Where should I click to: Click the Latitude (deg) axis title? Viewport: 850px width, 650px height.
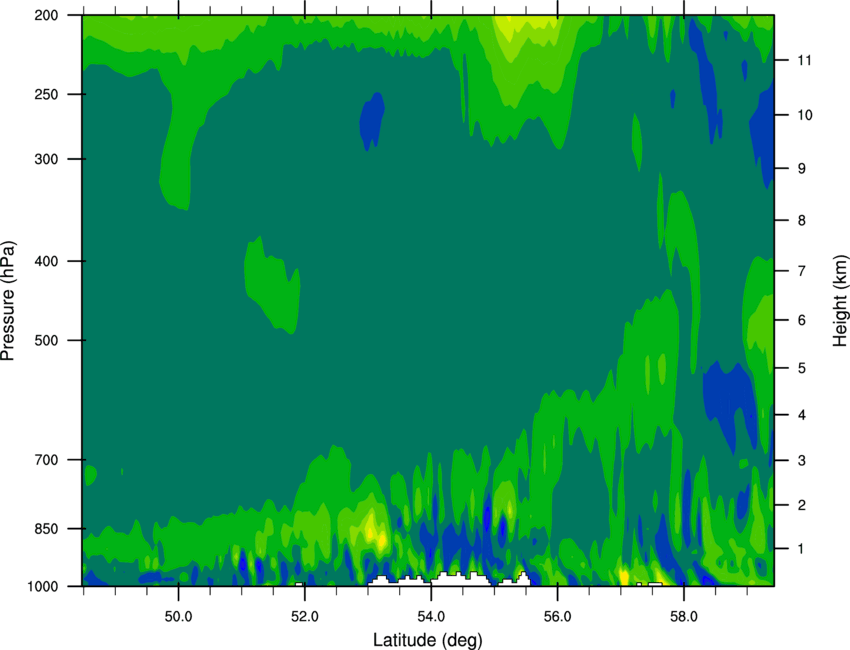pos(427,640)
